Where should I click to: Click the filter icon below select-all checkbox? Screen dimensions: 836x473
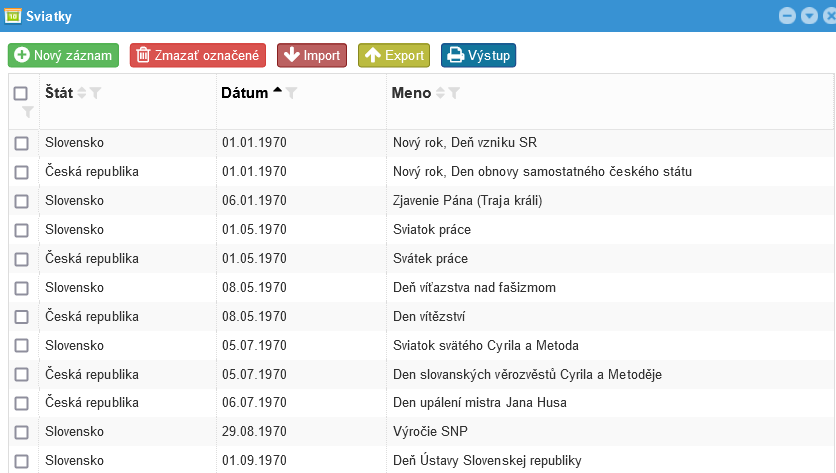28,112
